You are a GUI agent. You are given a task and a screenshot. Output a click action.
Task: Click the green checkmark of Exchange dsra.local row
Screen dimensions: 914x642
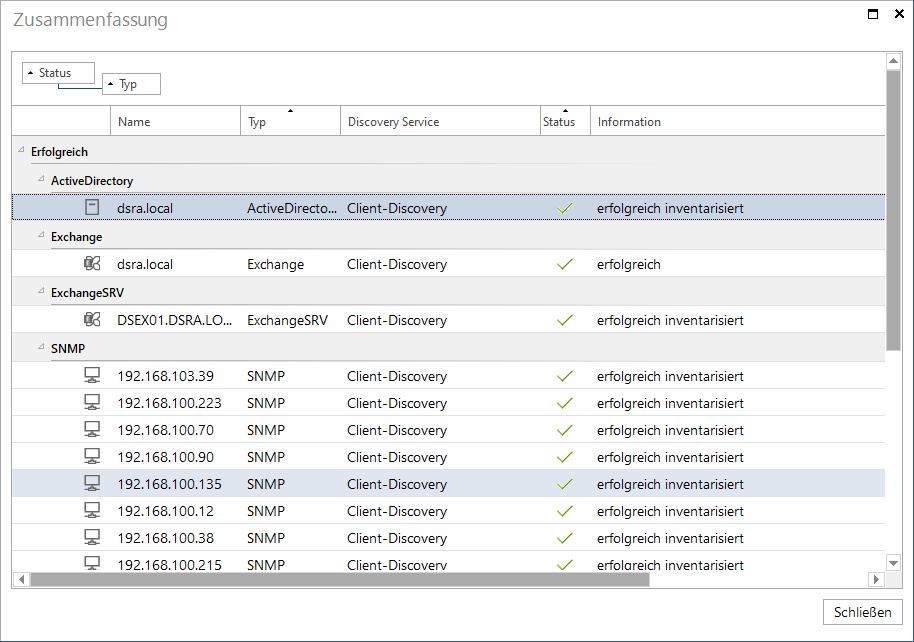click(564, 264)
